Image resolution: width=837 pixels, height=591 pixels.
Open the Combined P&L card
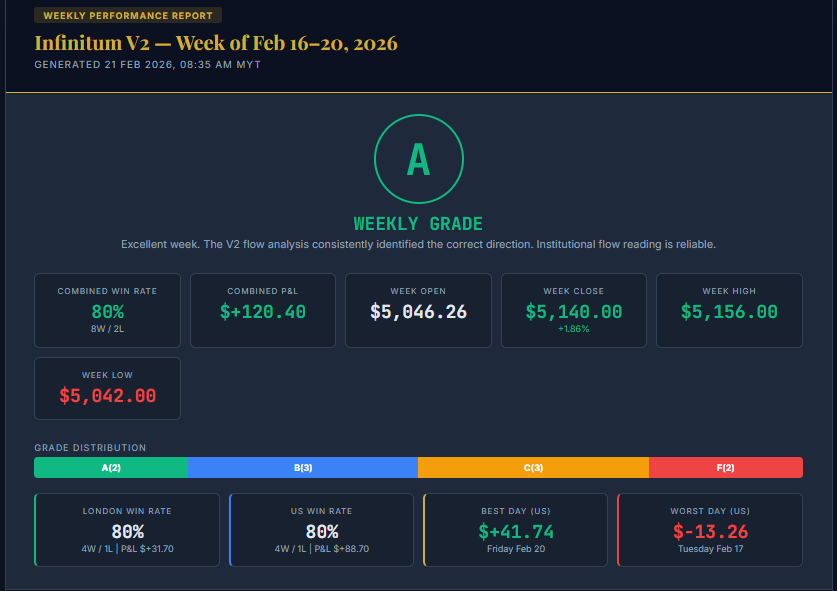(x=263, y=310)
